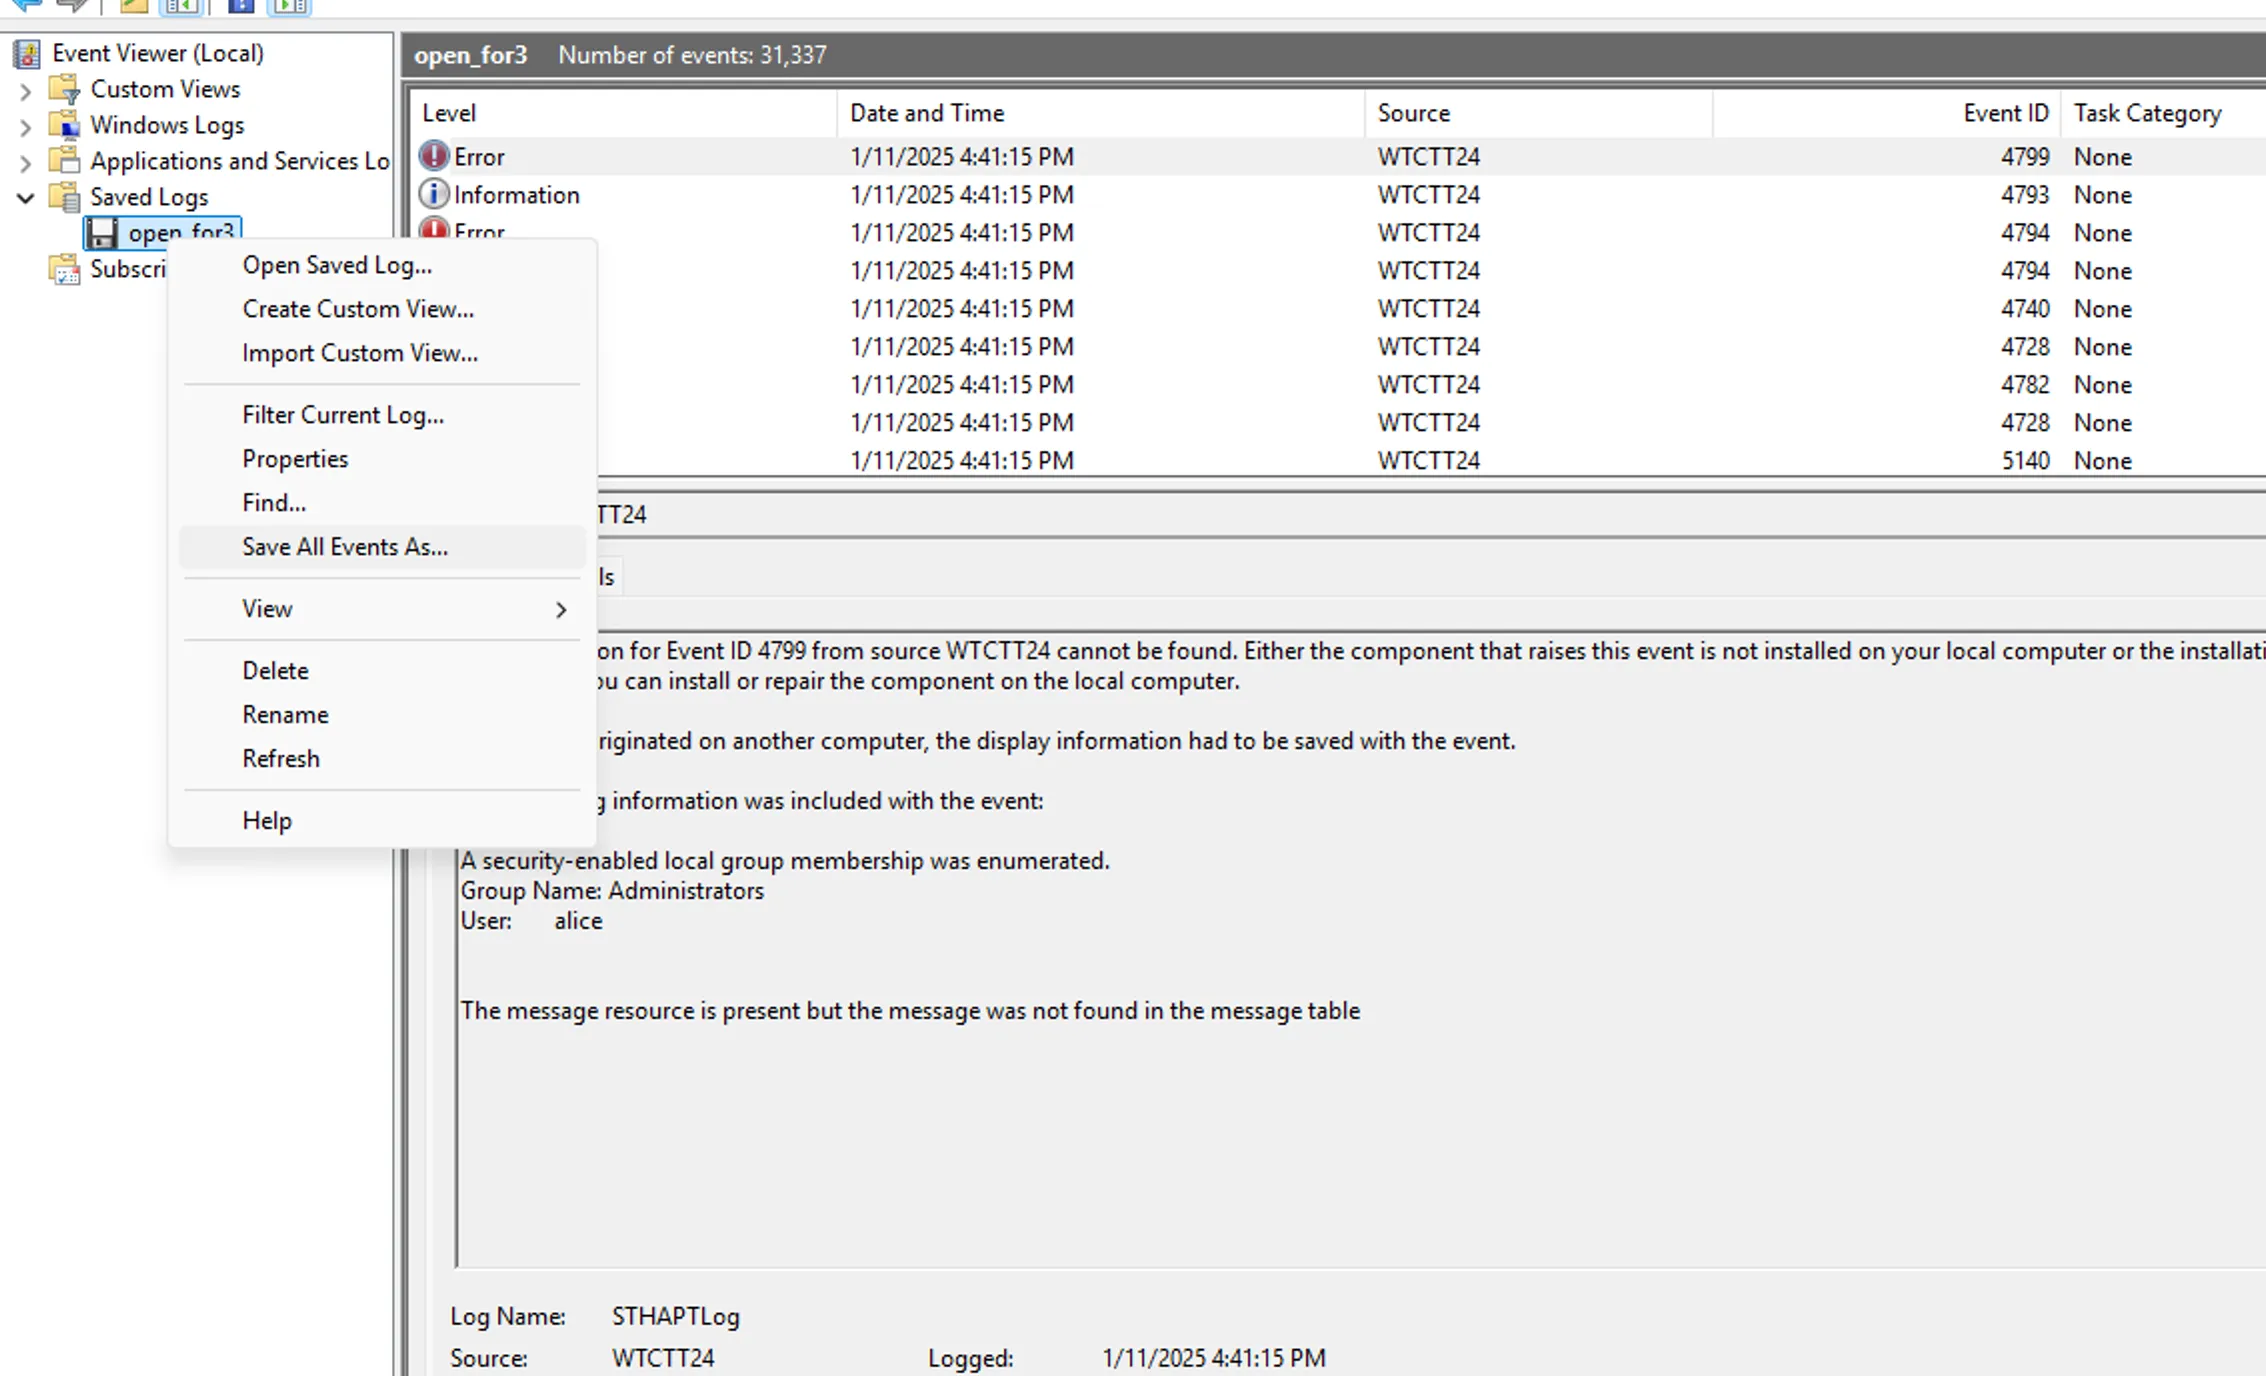Click Create Custom View menu entry

[x=358, y=309]
